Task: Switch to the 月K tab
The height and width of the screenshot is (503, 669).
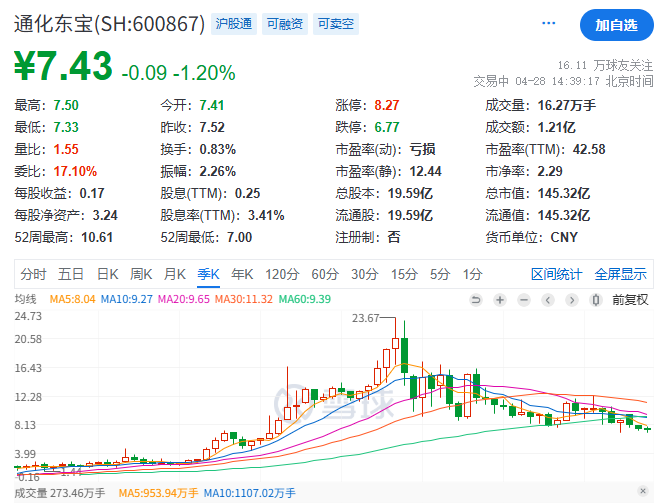Action: (175, 274)
